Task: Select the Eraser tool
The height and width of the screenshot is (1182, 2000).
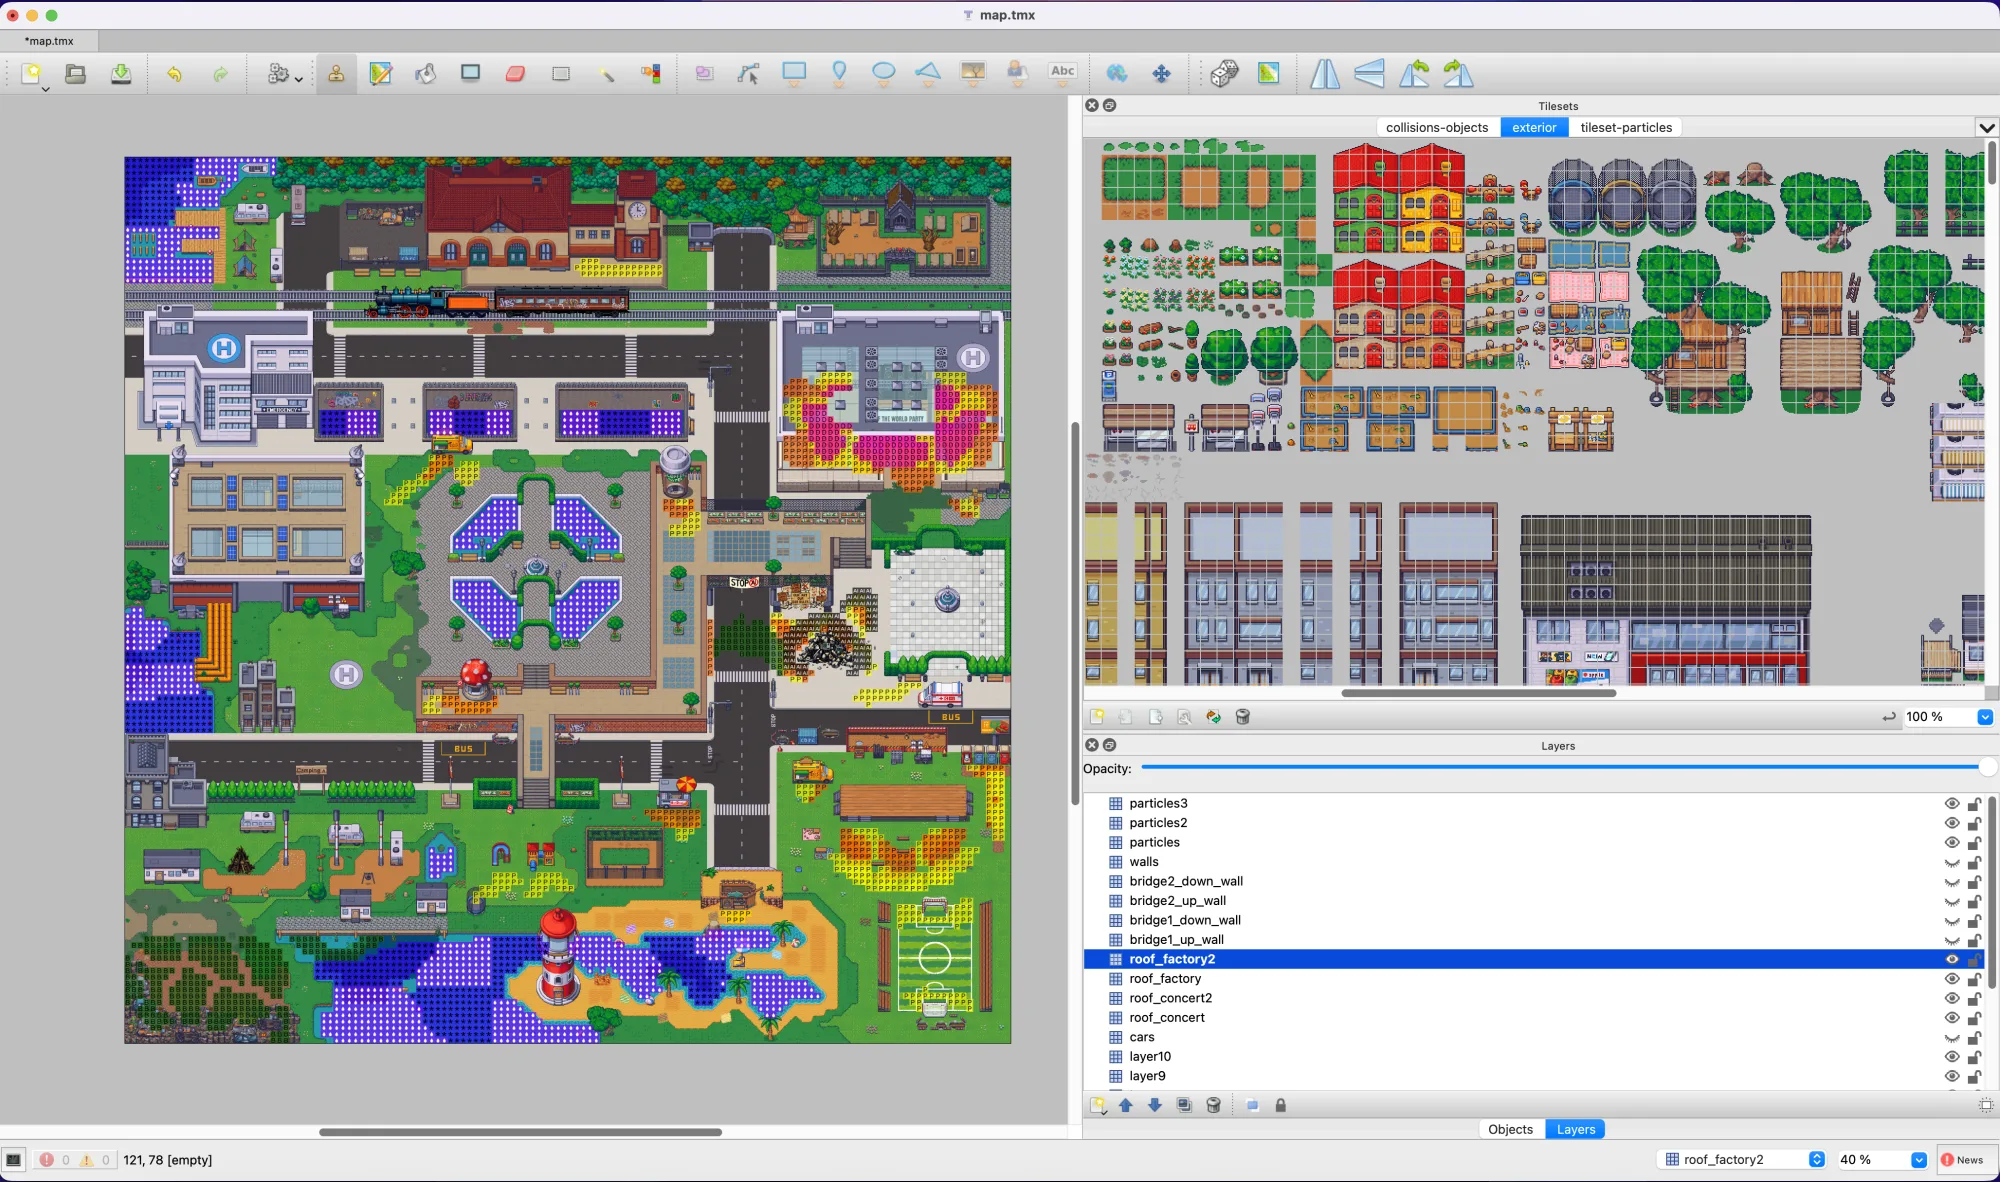Action: click(515, 73)
